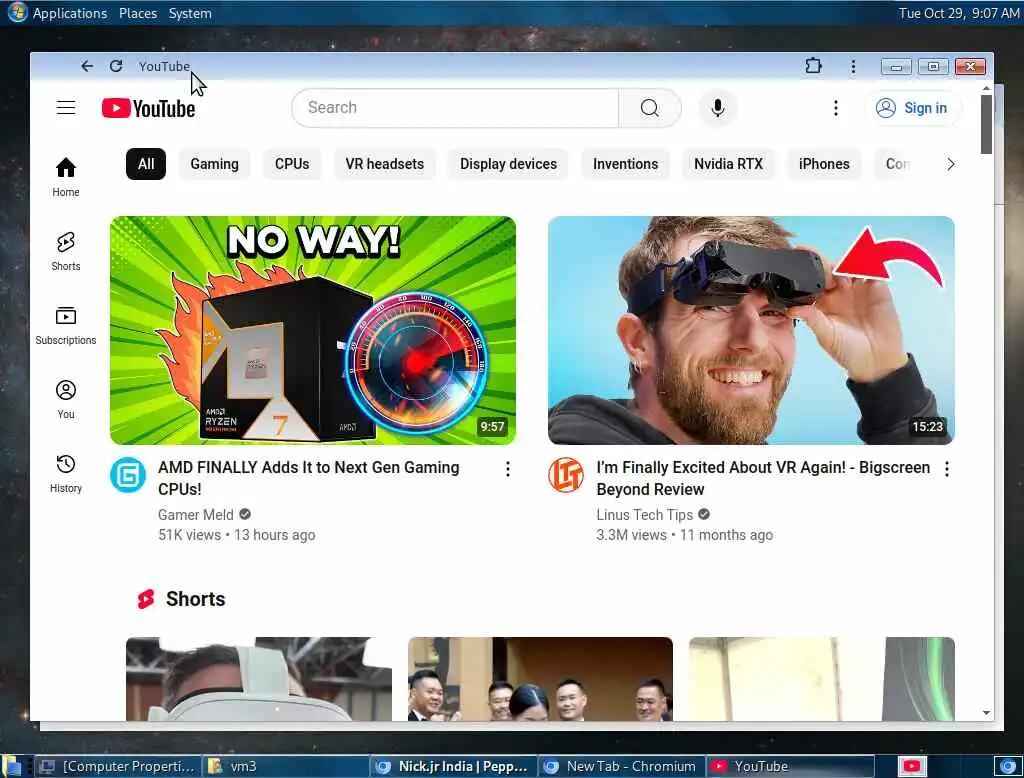Viewport: 1024px width, 778px height.
Task: Open options menu for AMD video
Action: click(x=507, y=469)
